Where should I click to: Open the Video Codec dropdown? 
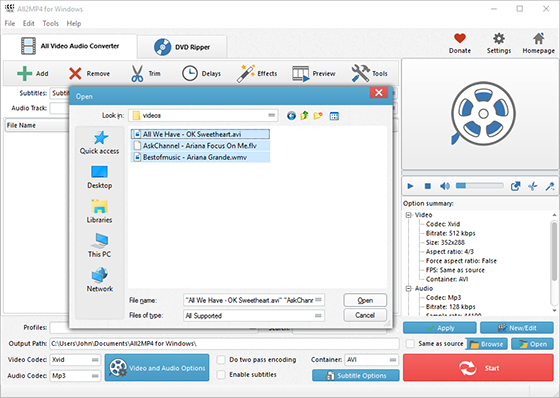coord(95,360)
